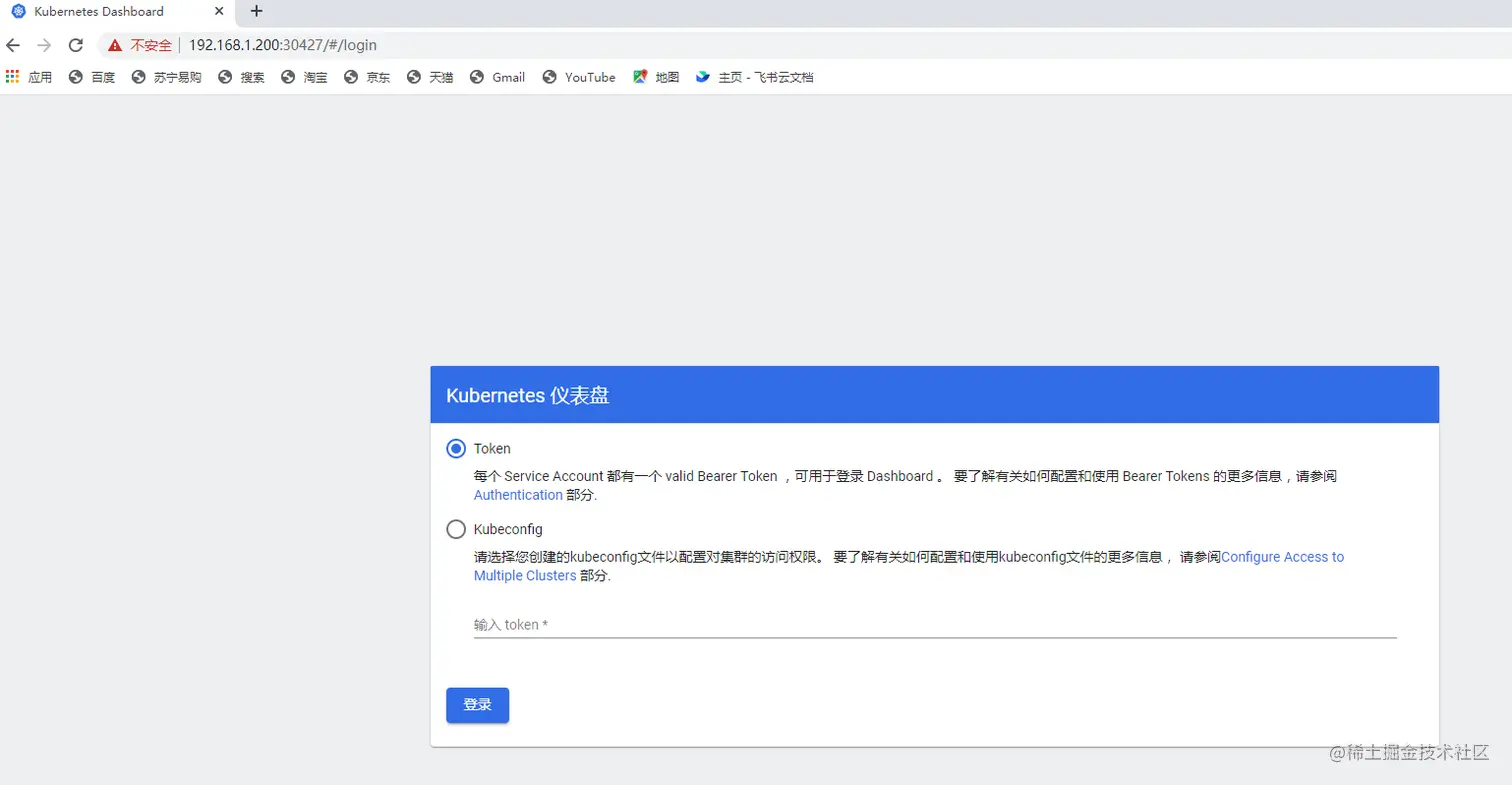Select the Kubeconfig radio button
Image resolution: width=1512 pixels, height=785 pixels.
click(456, 529)
